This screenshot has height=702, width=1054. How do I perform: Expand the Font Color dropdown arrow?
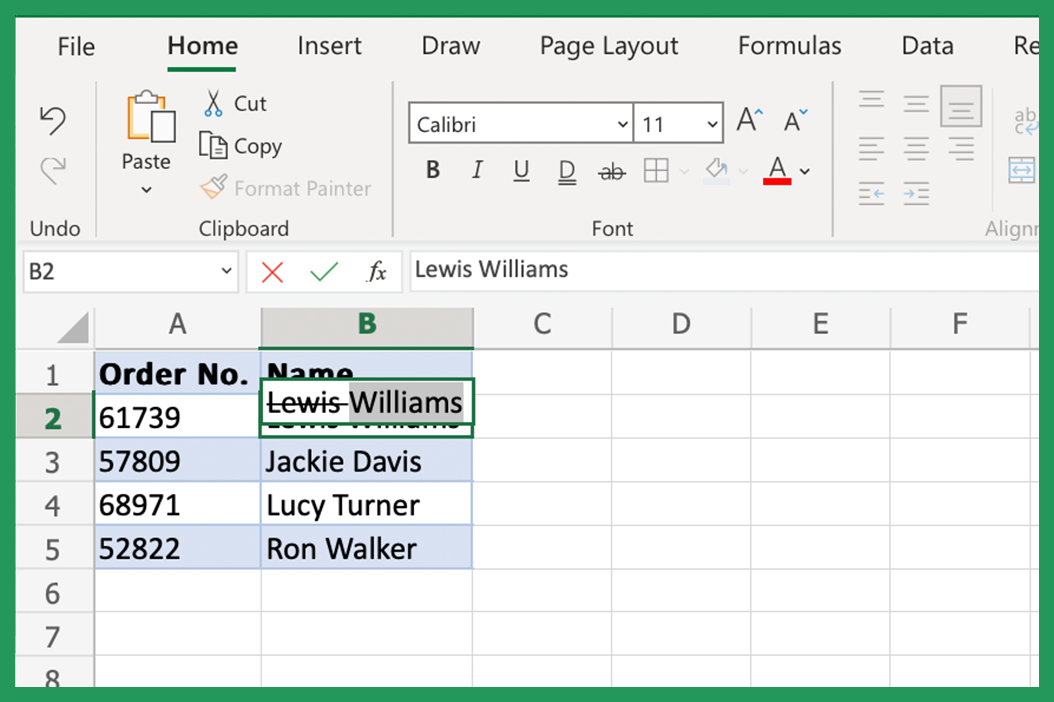click(805, 170)
